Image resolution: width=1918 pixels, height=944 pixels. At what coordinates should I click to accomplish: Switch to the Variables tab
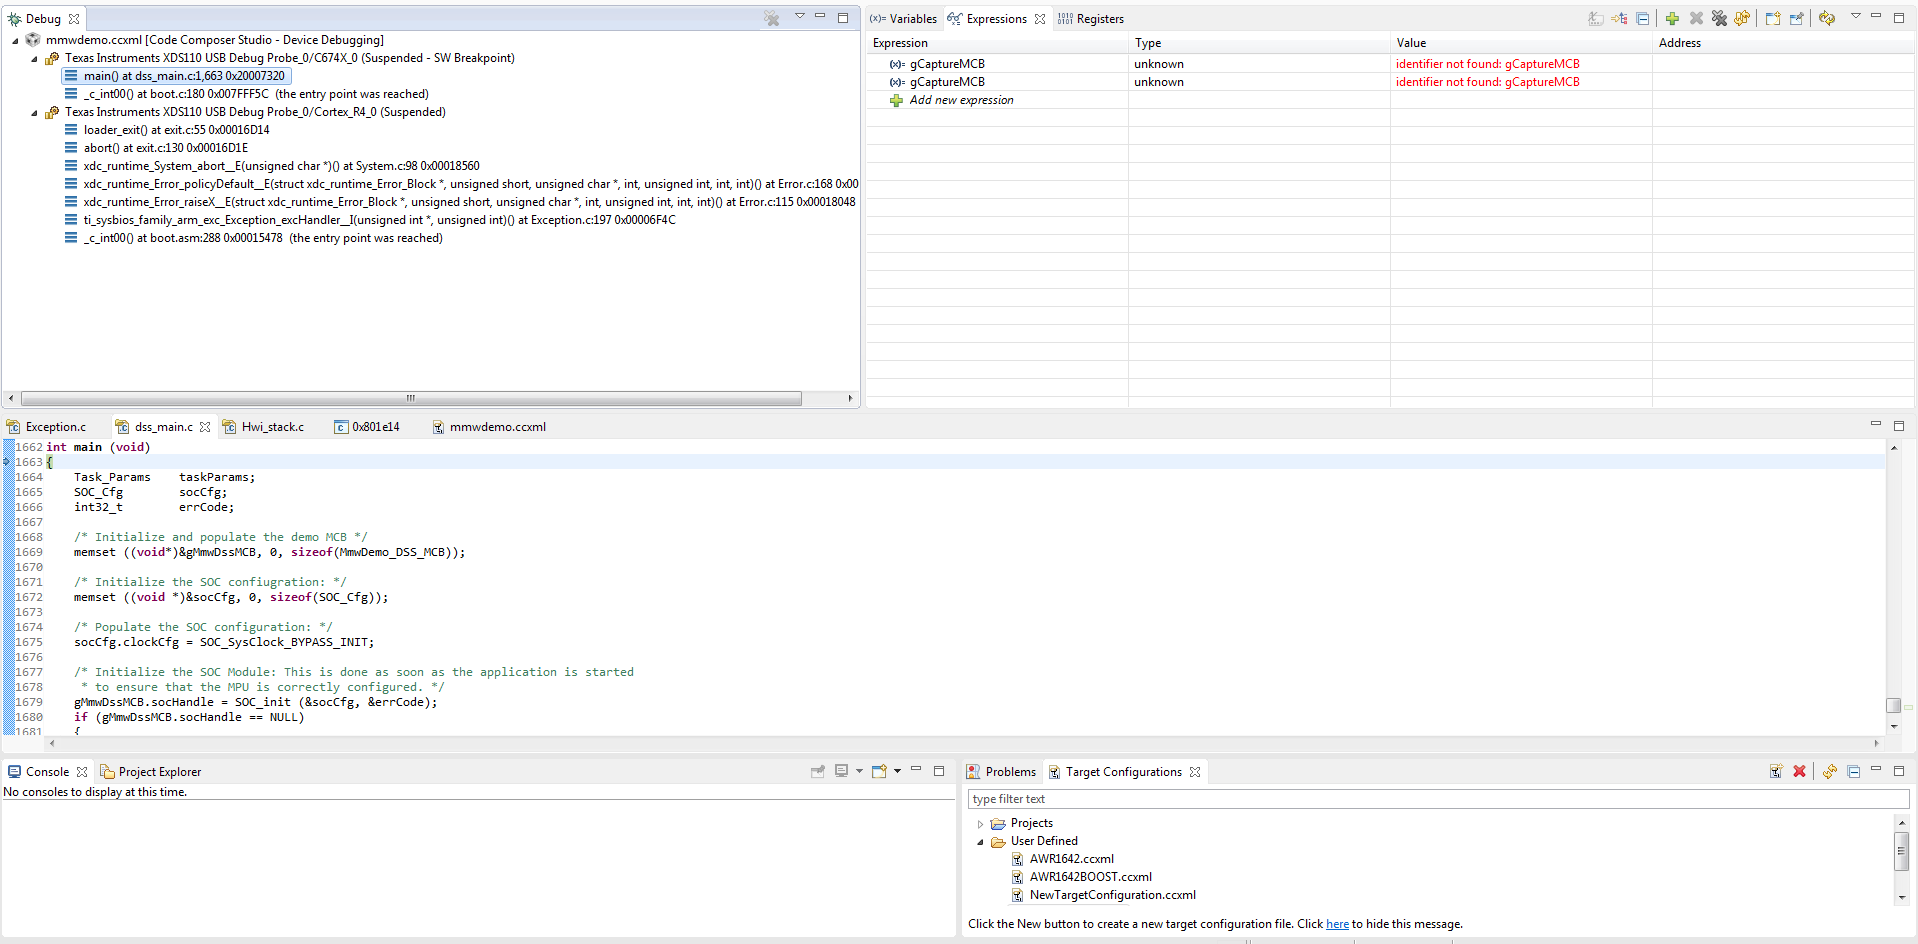(x=904, y=19)
